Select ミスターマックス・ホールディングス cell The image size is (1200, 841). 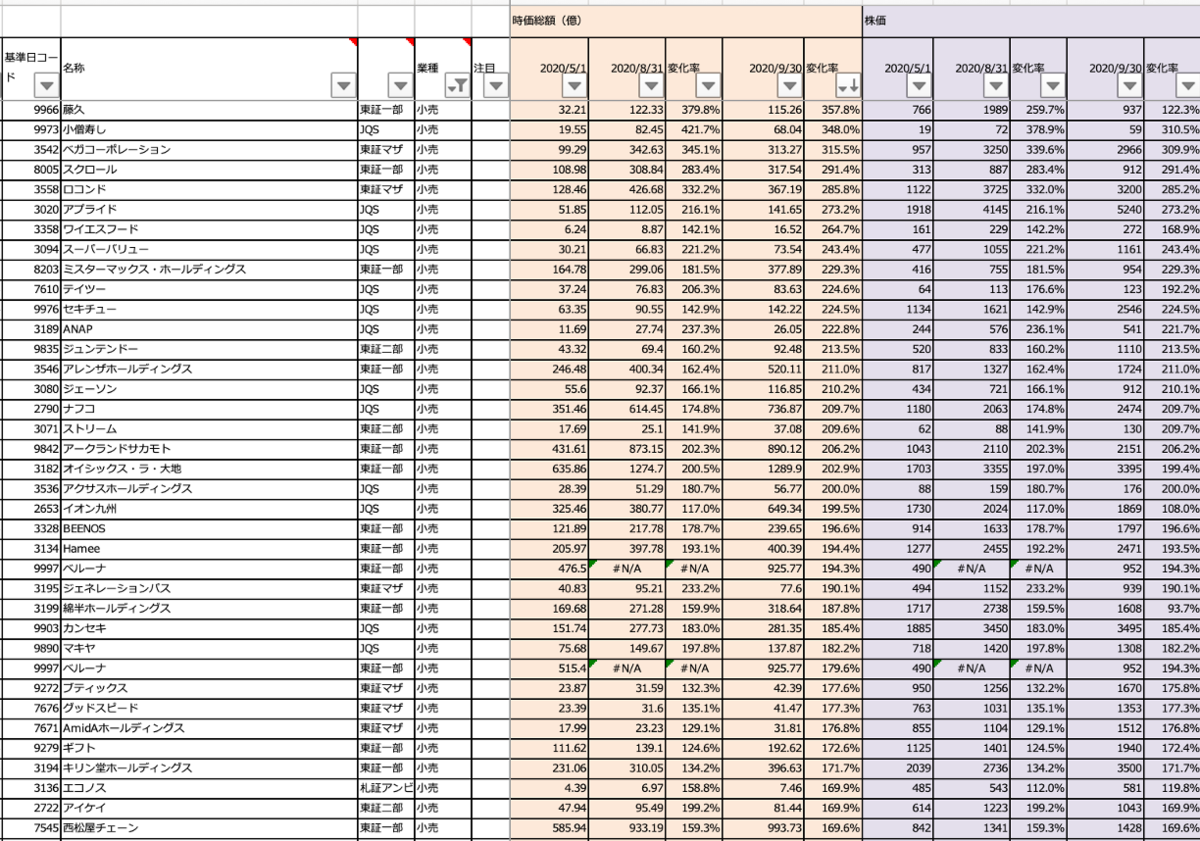[x=209, y=270]
